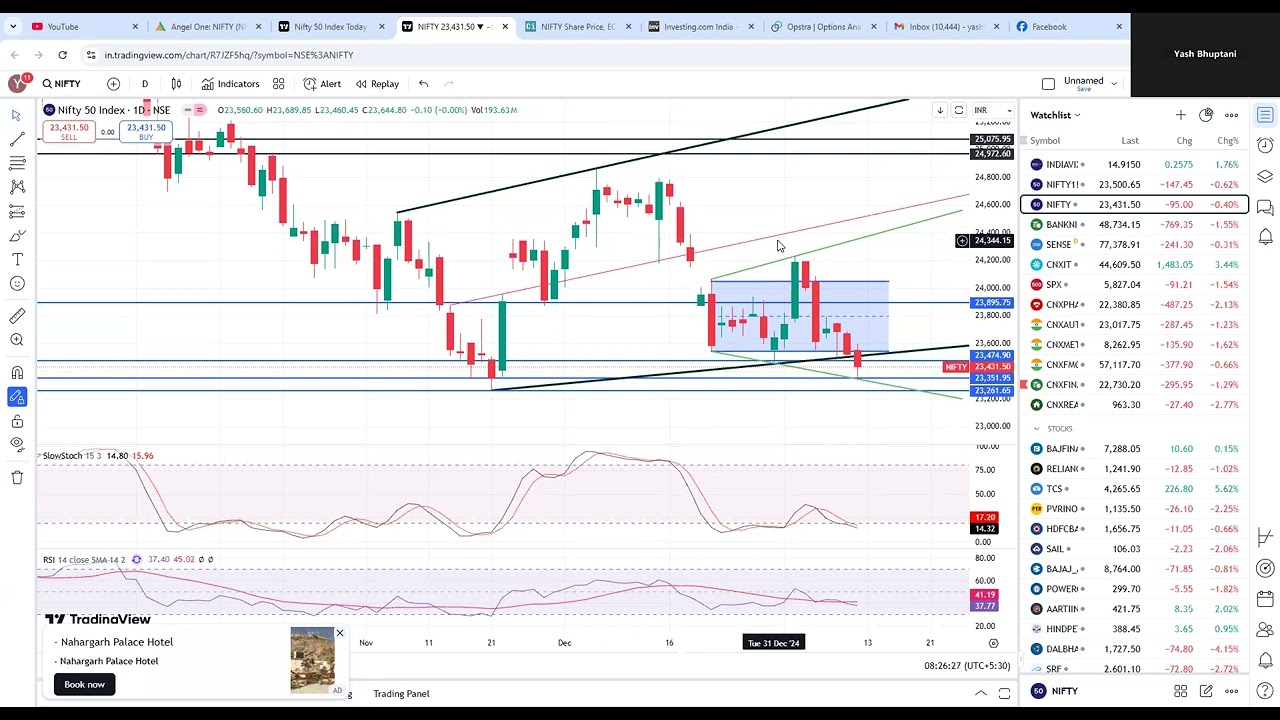This screenshot has width=1280, height=720.
Task: Open the Fibonacci/gann tools group
Action: 17,163
